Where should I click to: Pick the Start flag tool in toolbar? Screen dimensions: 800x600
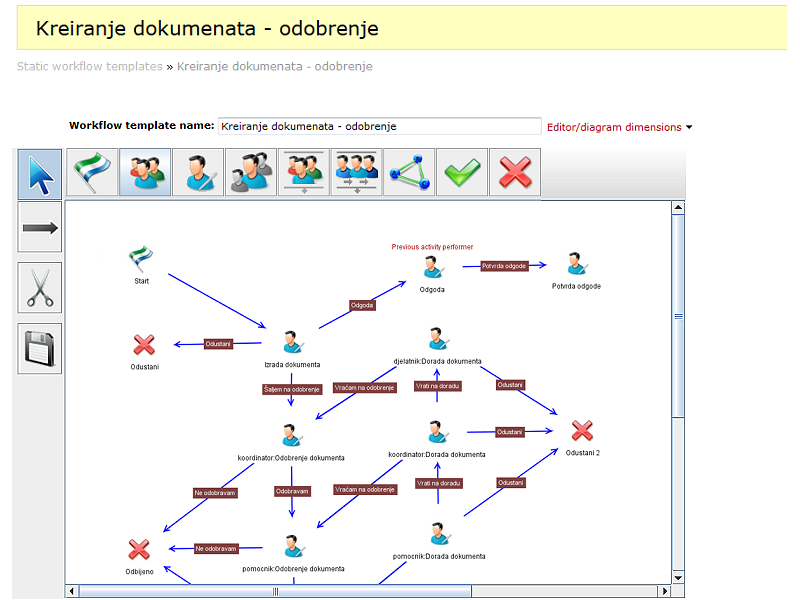point(92,172)
